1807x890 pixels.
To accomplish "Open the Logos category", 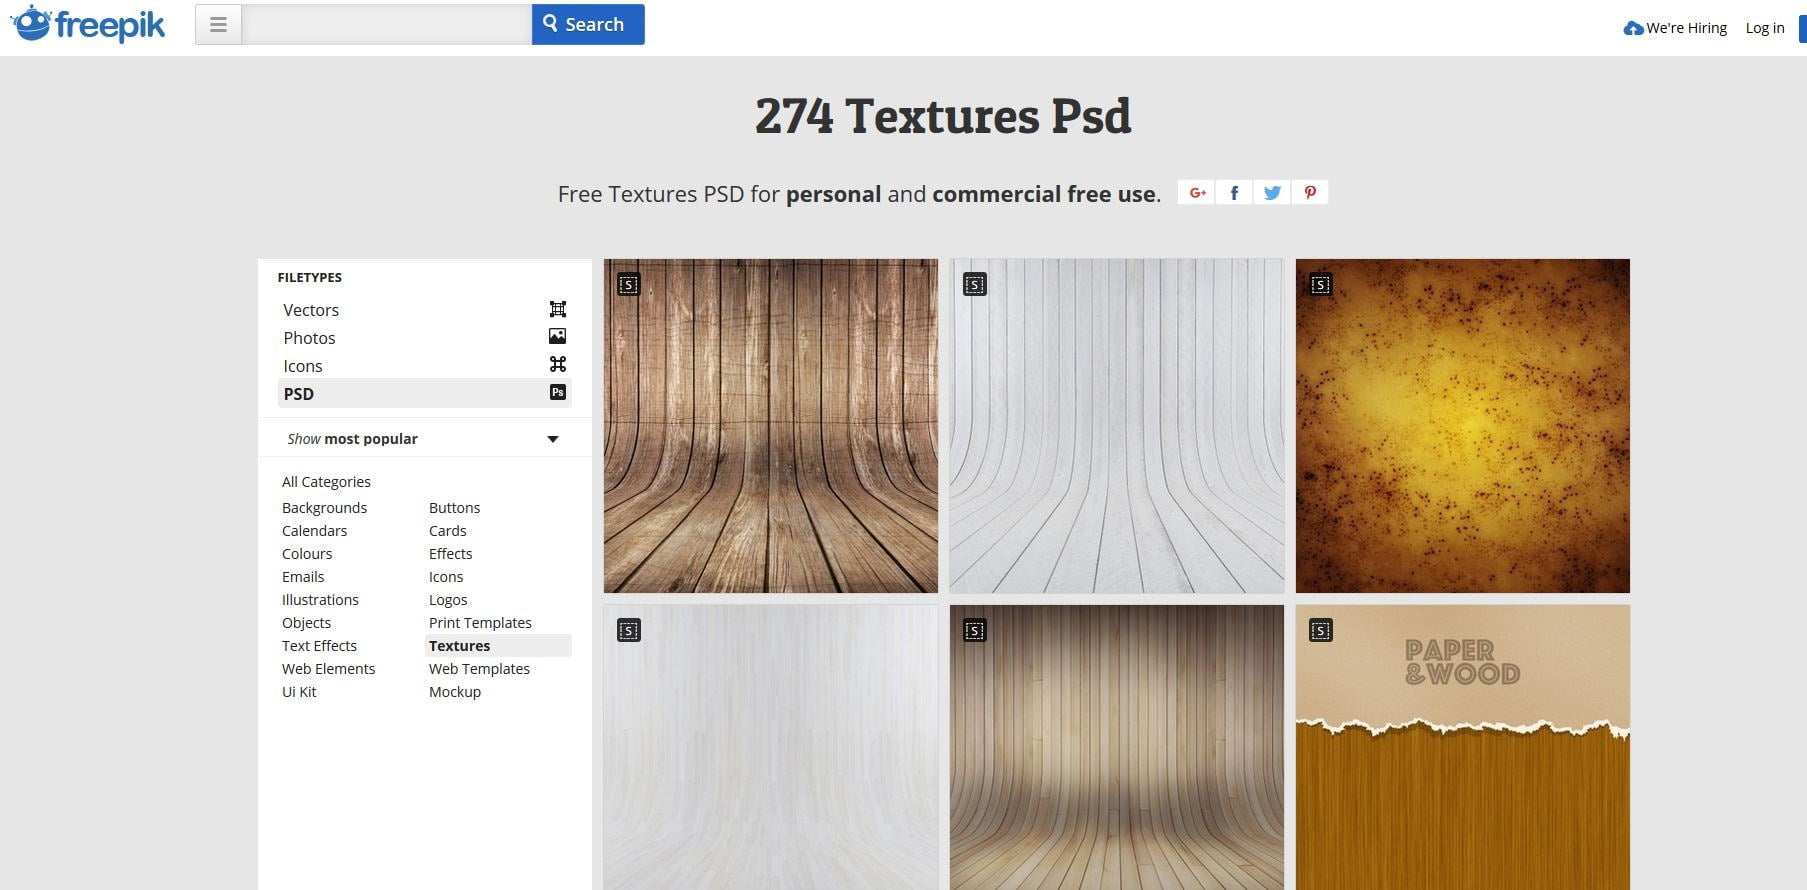I will [448, 600].
